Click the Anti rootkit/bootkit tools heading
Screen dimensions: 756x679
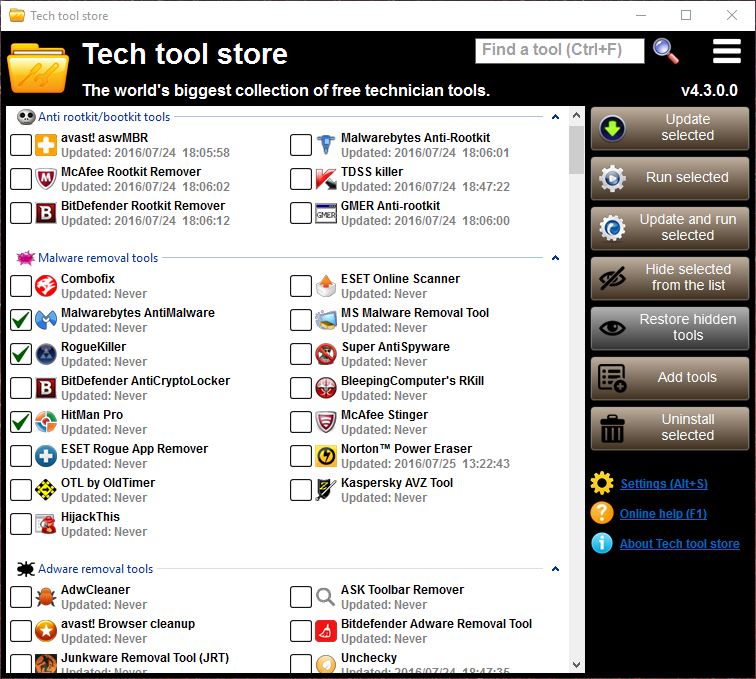click(104, 117)
